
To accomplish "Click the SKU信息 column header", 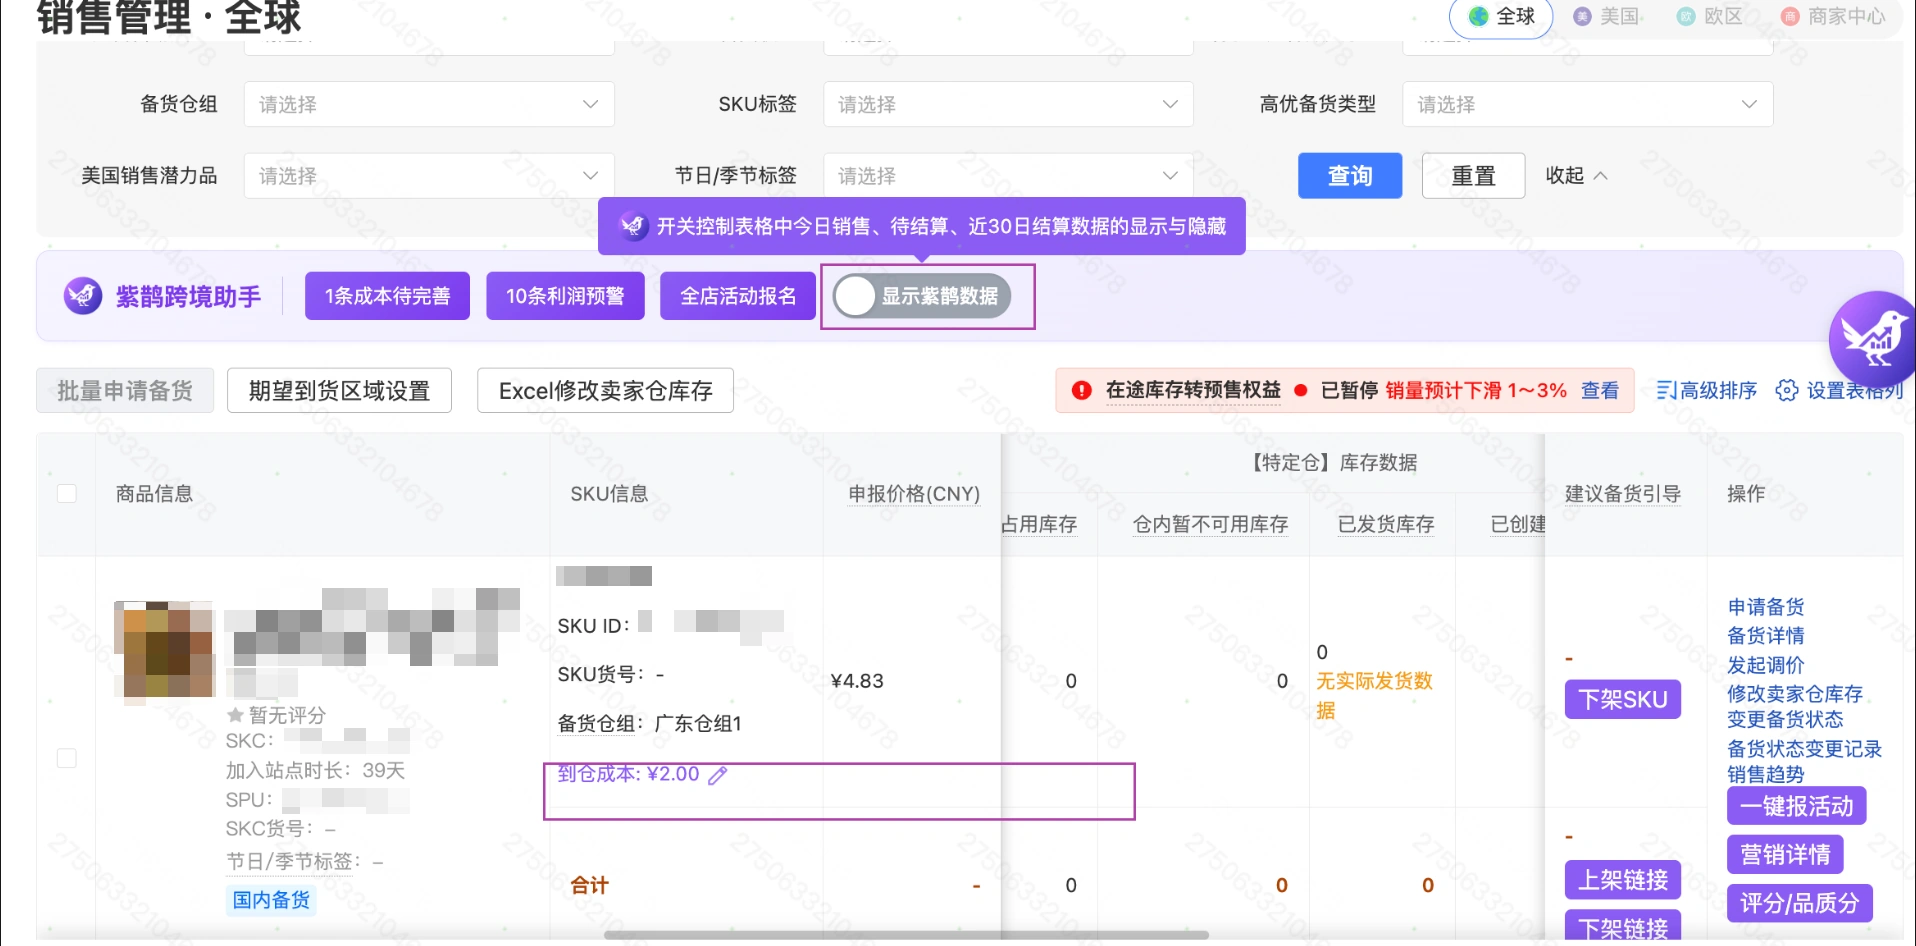I will (x=609, y=494).
